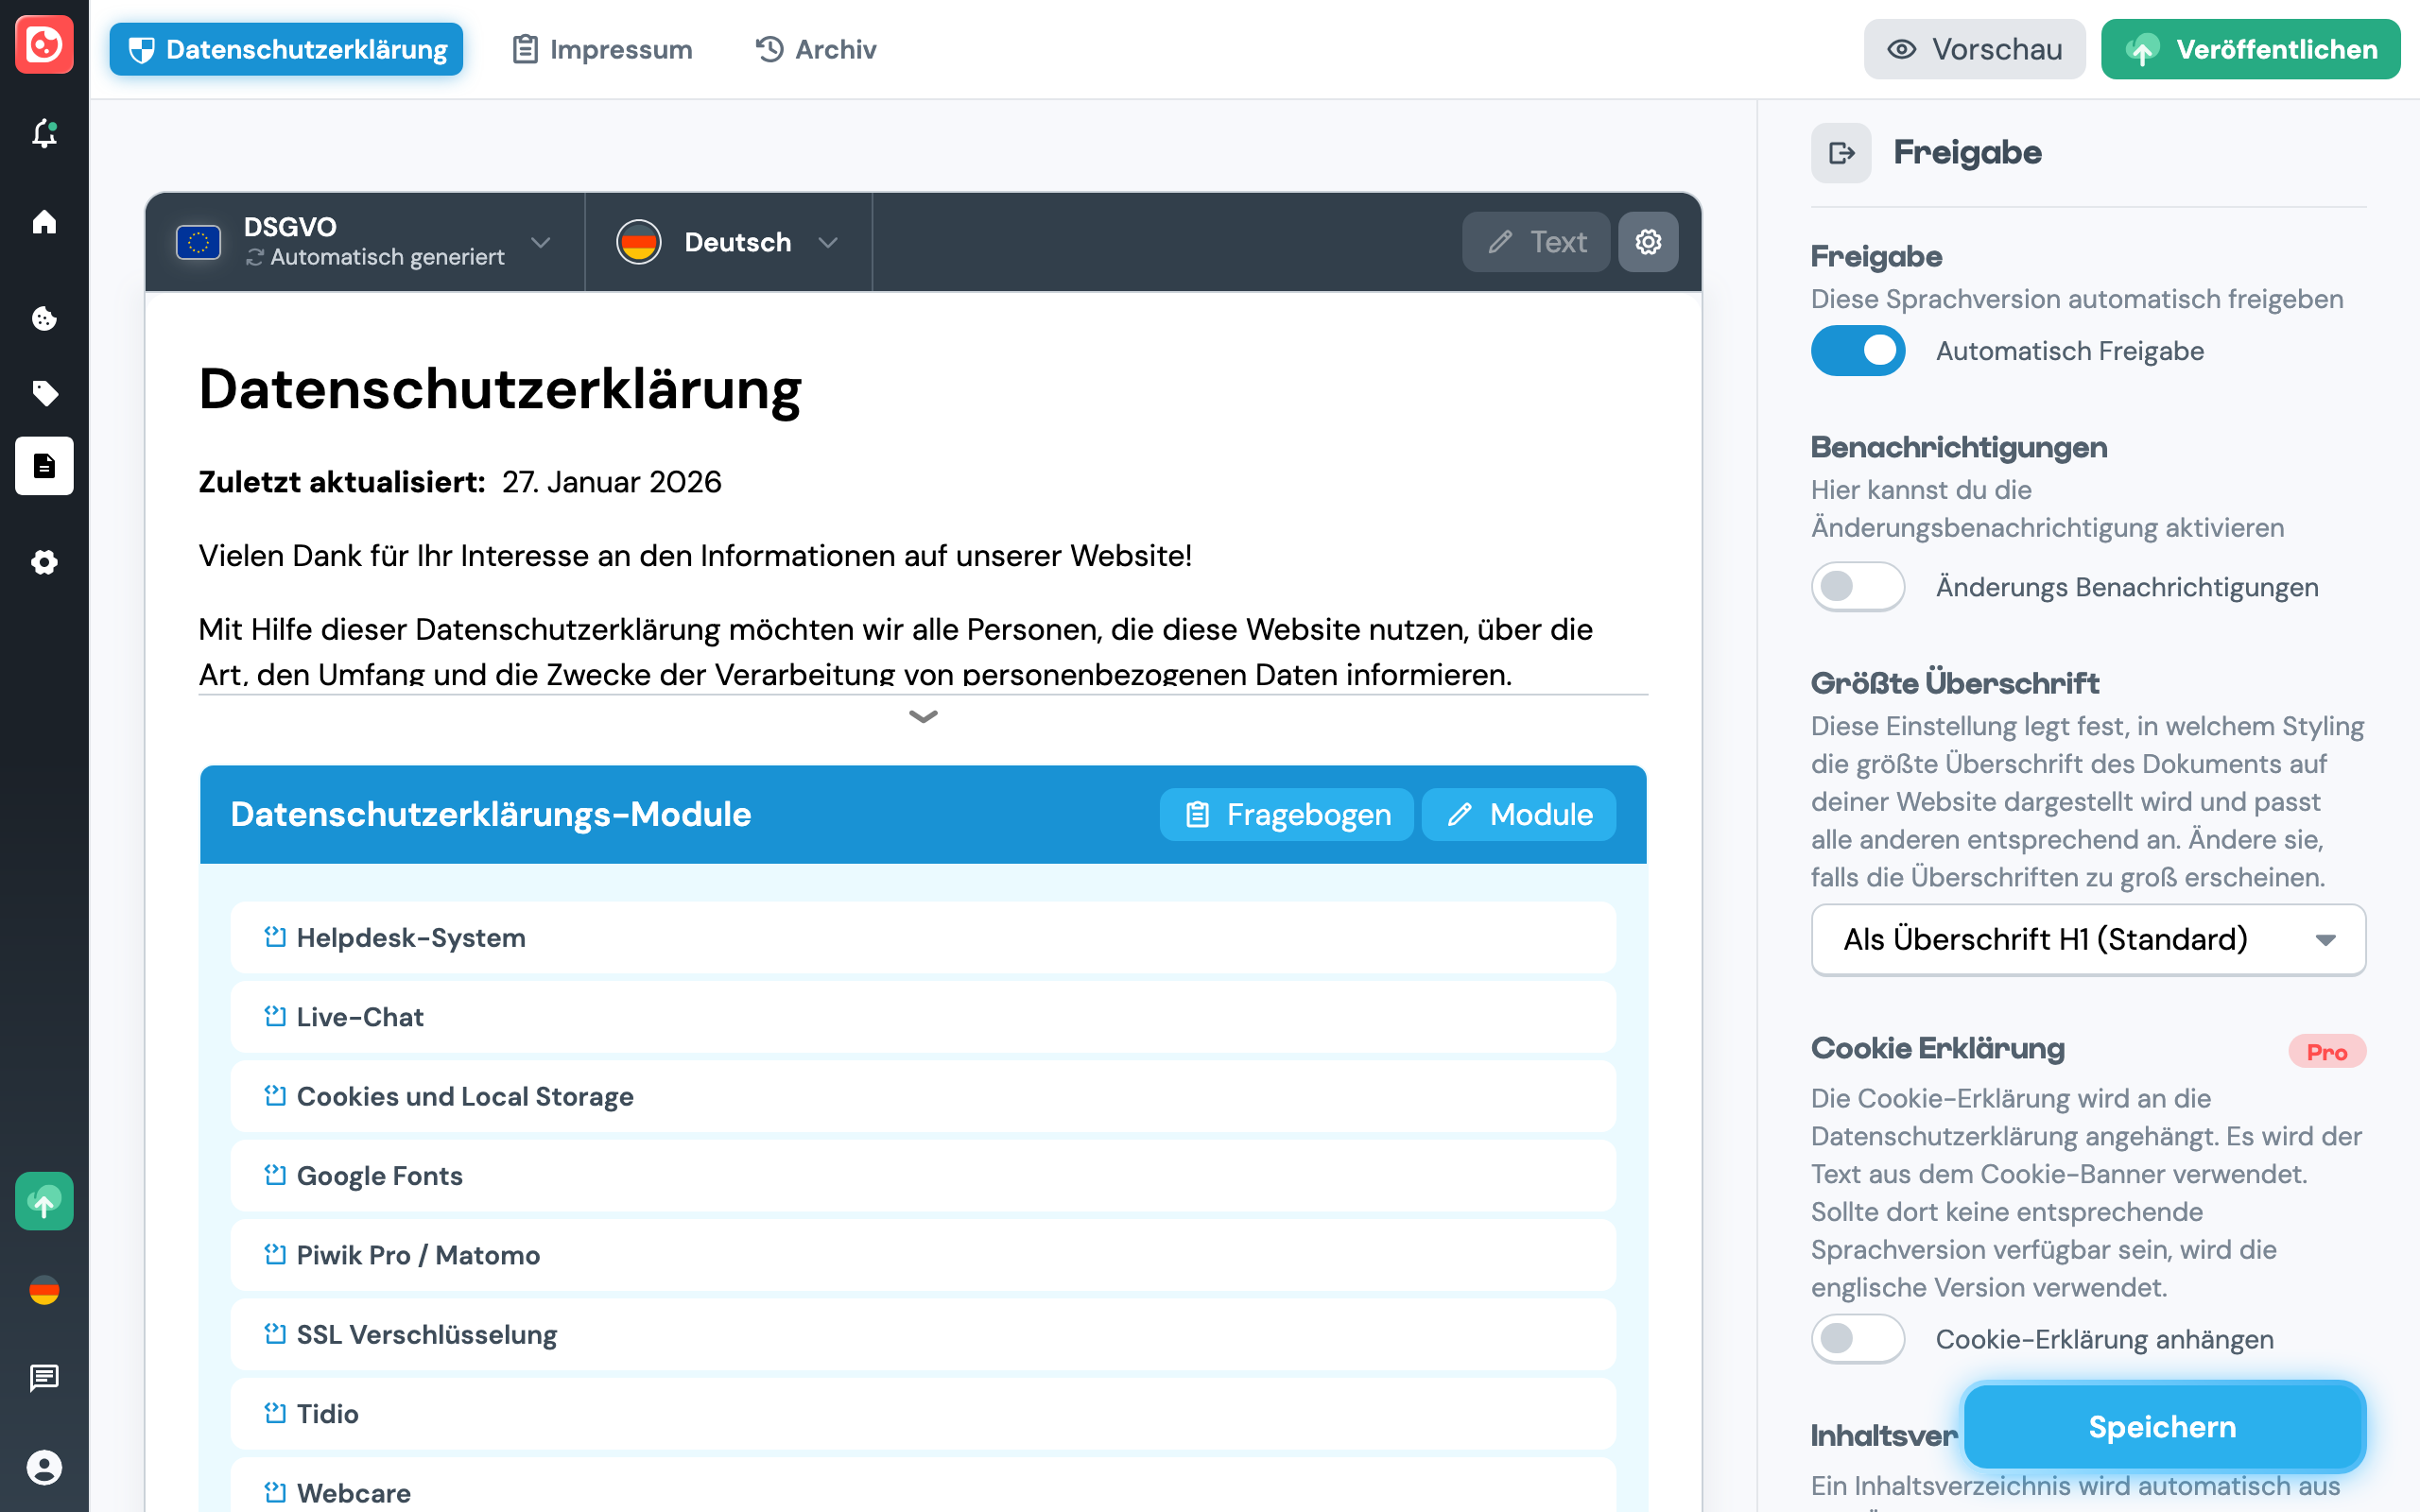Open the Als Überschrift H1 dropdown
2420x1512 pixels.
click(x=2086, y=939)
